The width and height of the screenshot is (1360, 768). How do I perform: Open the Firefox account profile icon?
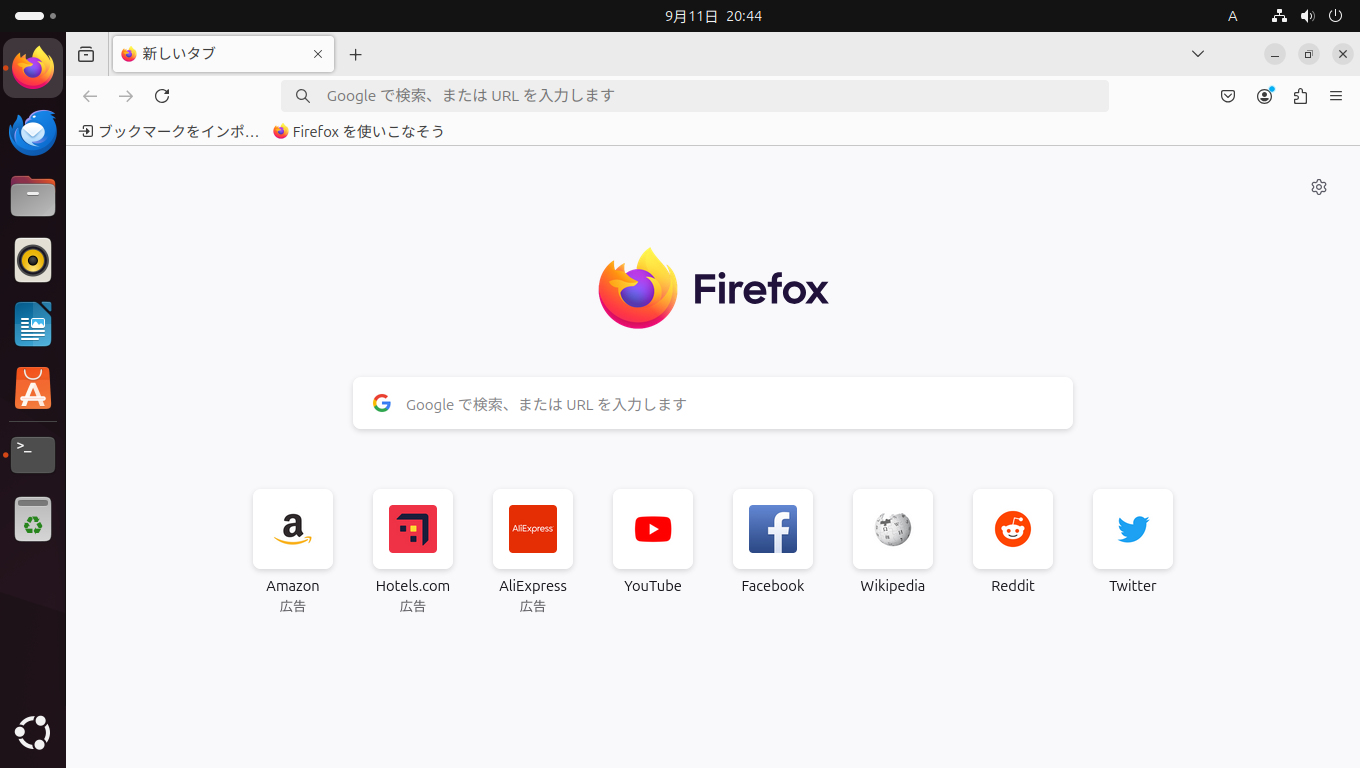(1265, 96)
